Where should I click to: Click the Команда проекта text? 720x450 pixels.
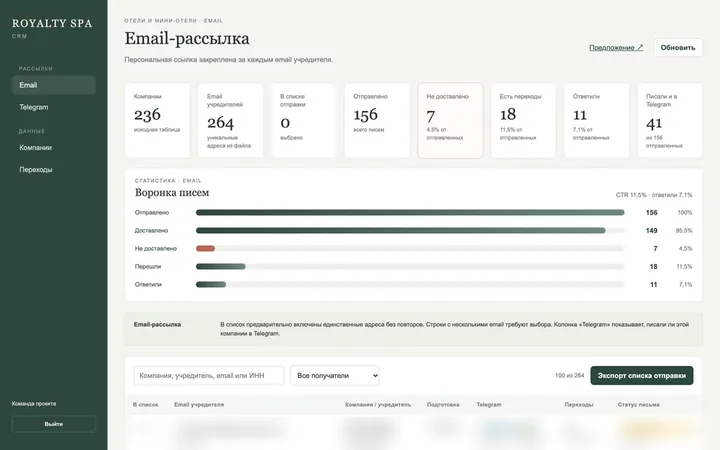pyautogui.click(x=34, y=404)
